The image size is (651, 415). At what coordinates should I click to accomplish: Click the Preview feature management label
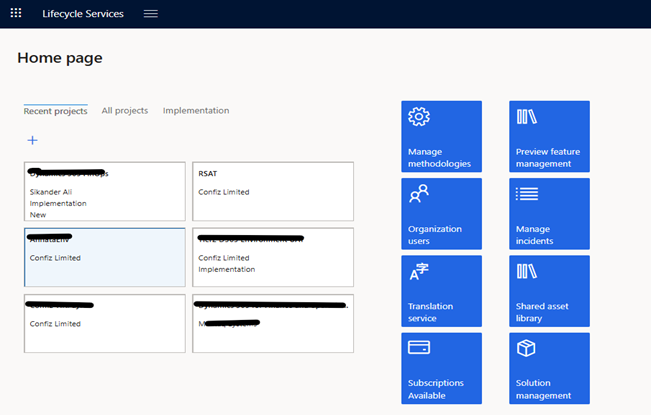548,158
